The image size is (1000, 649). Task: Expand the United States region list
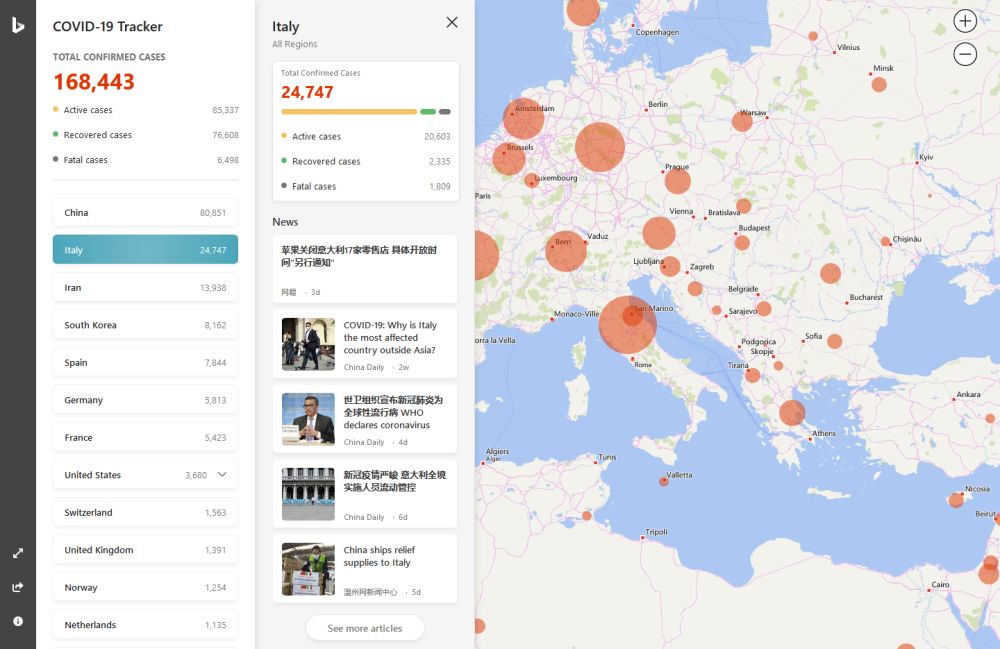point(222,475)
